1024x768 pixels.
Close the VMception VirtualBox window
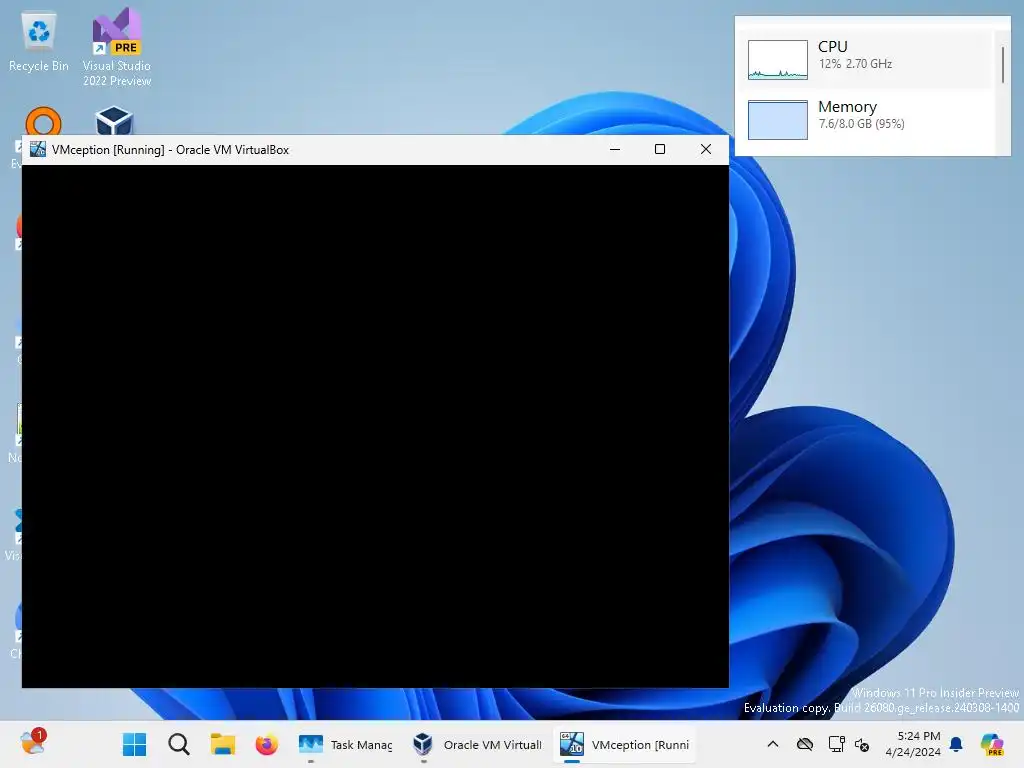[706, 150]
